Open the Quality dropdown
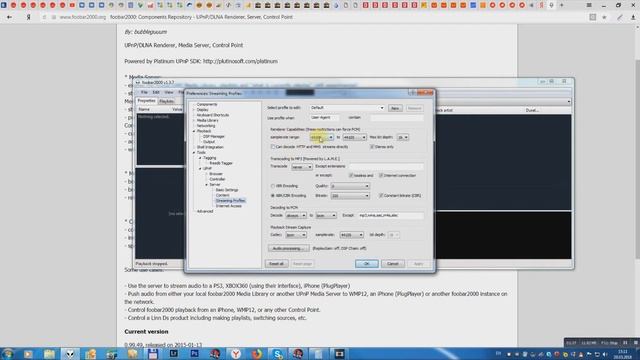Viewport: 640px width, 360px height. (350, 186)
